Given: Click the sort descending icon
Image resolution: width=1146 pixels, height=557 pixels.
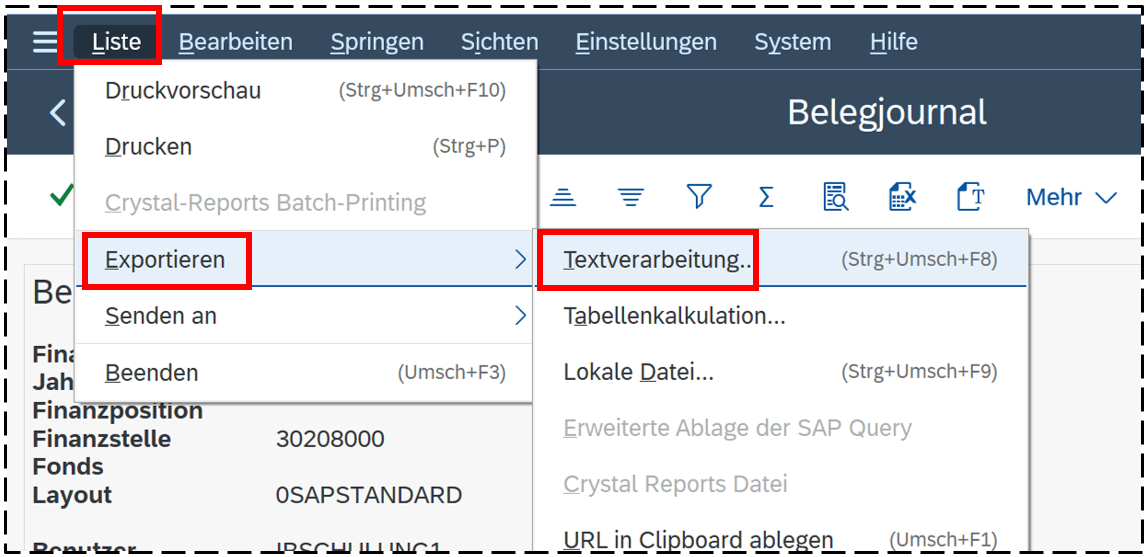Looking at the screenshot, I should tap(630, 197).
